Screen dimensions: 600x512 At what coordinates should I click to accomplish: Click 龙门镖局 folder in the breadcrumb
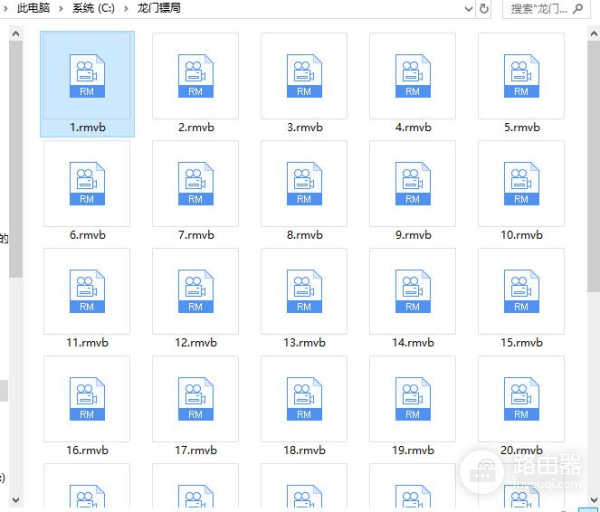[159, 8]
